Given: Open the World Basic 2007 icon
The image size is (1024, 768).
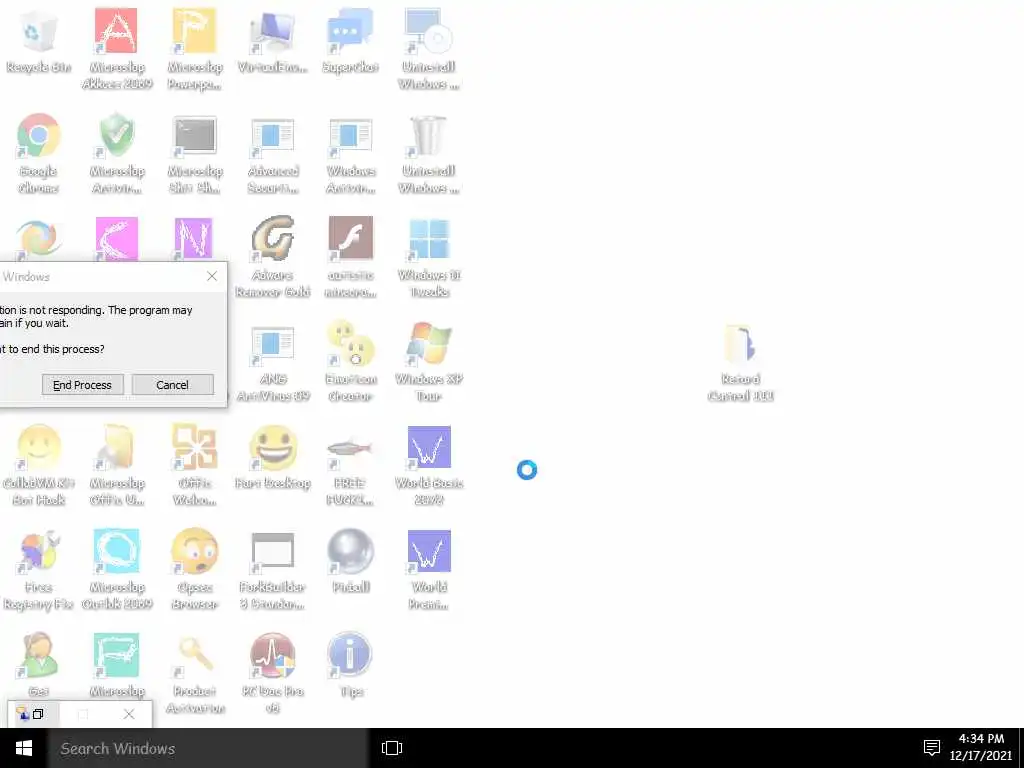Looking at the screenshot, I should pyautogui.click(x=428, y=465).
